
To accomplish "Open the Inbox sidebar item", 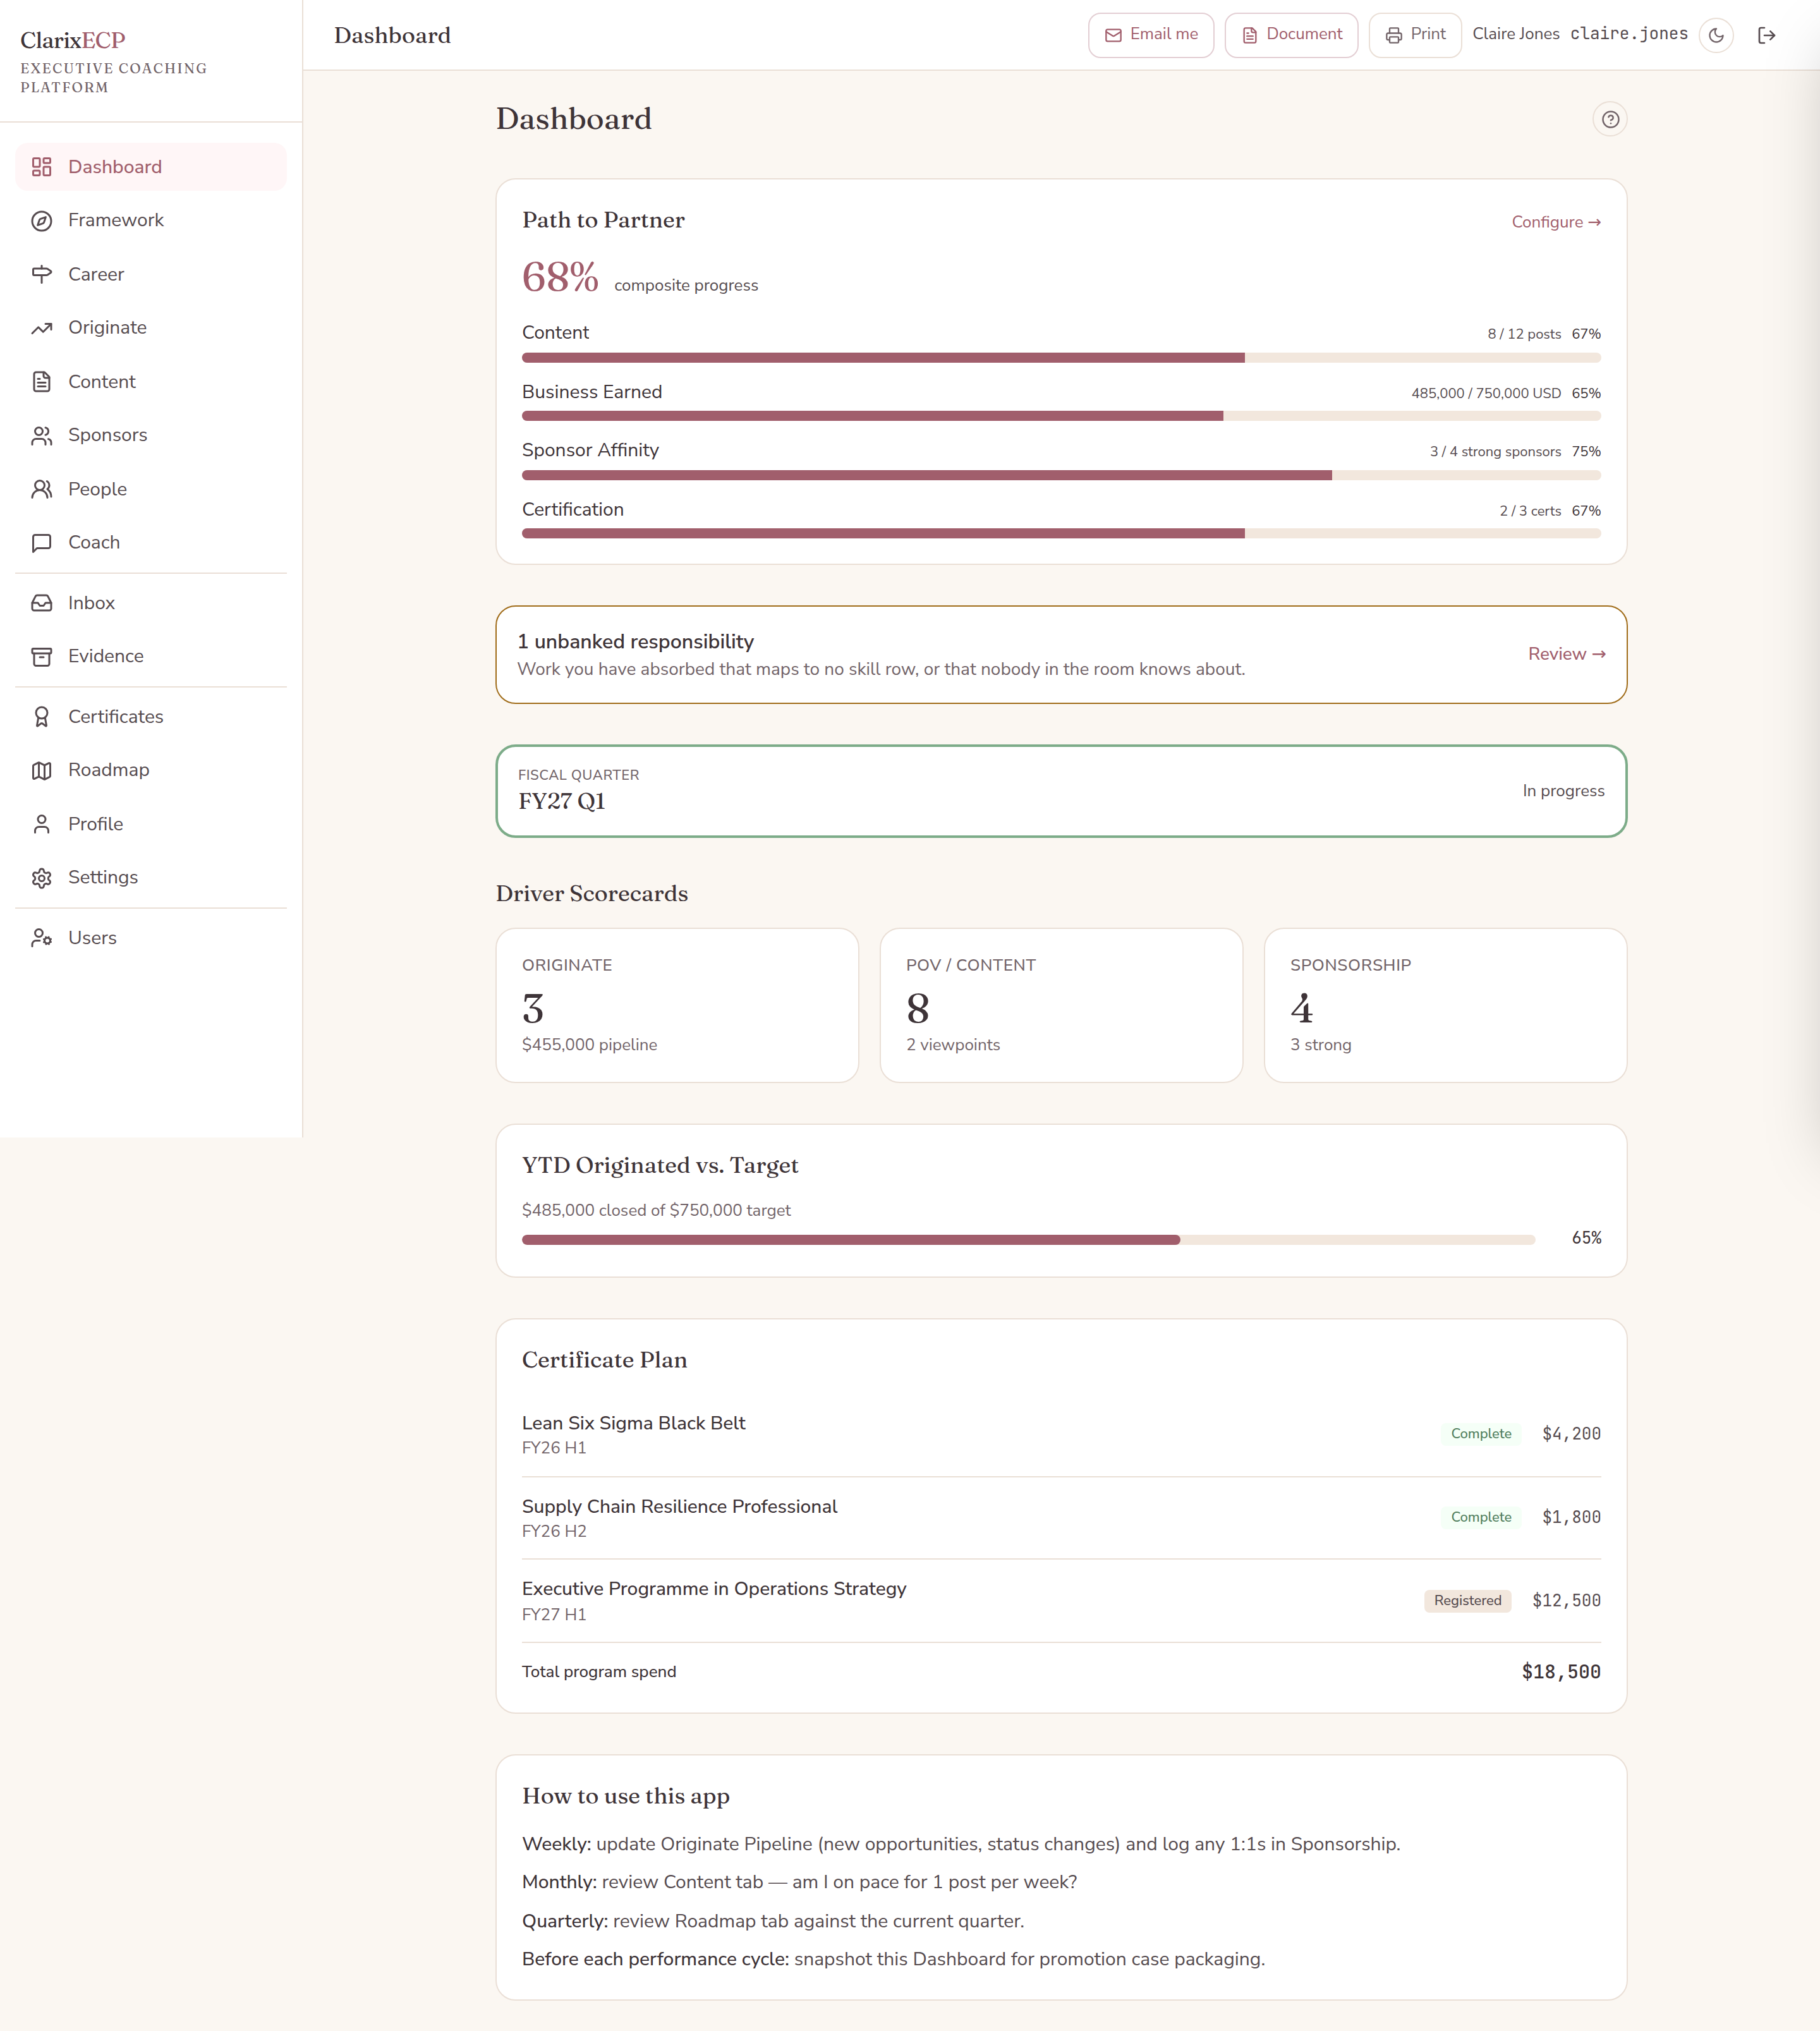I will click(x=151, y=603).
